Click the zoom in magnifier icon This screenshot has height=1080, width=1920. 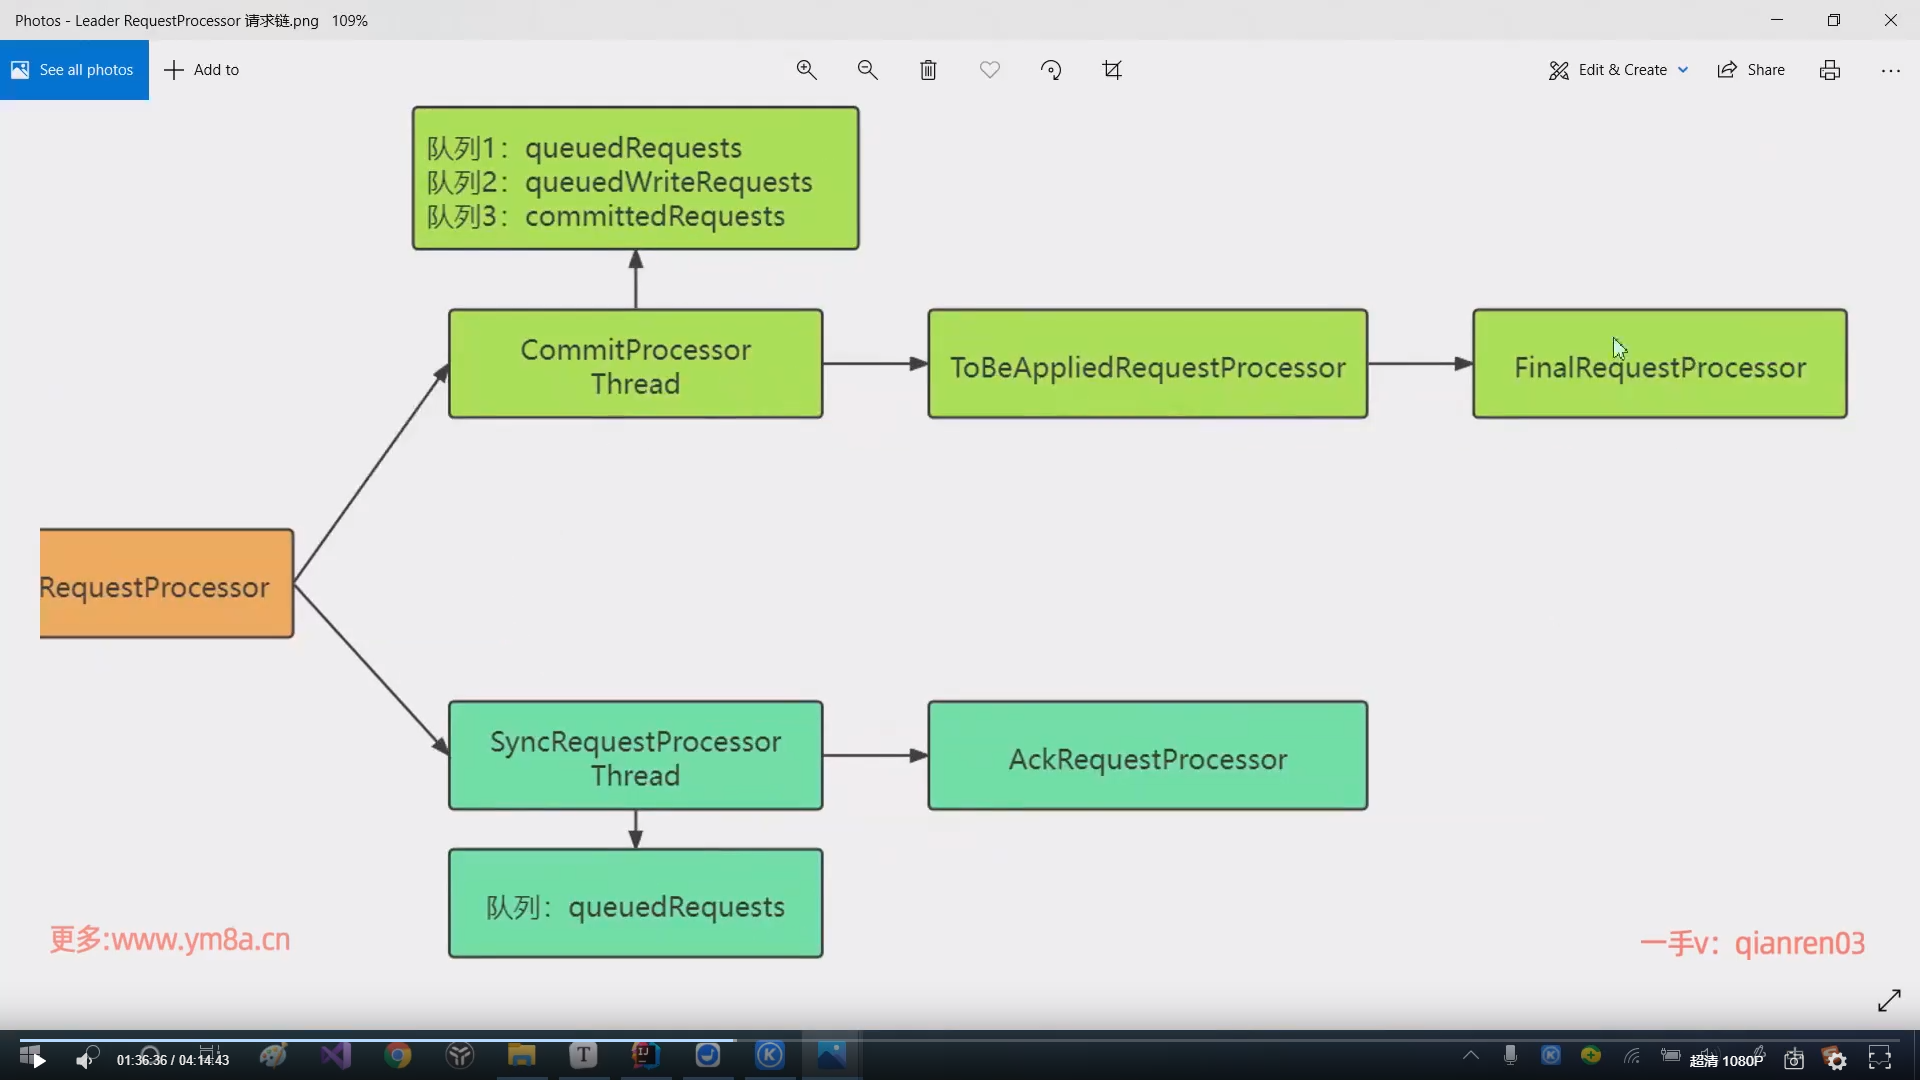(x=806, y=70)
